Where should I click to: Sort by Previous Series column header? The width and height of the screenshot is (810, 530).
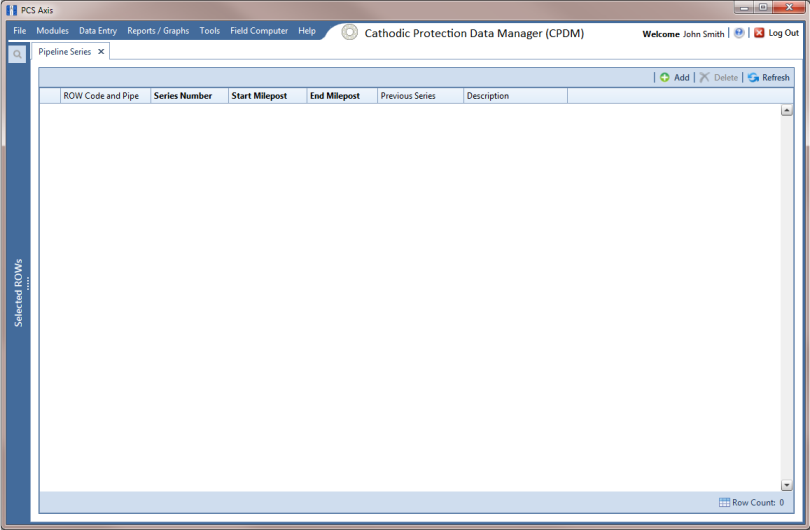[x=420, y=96]
